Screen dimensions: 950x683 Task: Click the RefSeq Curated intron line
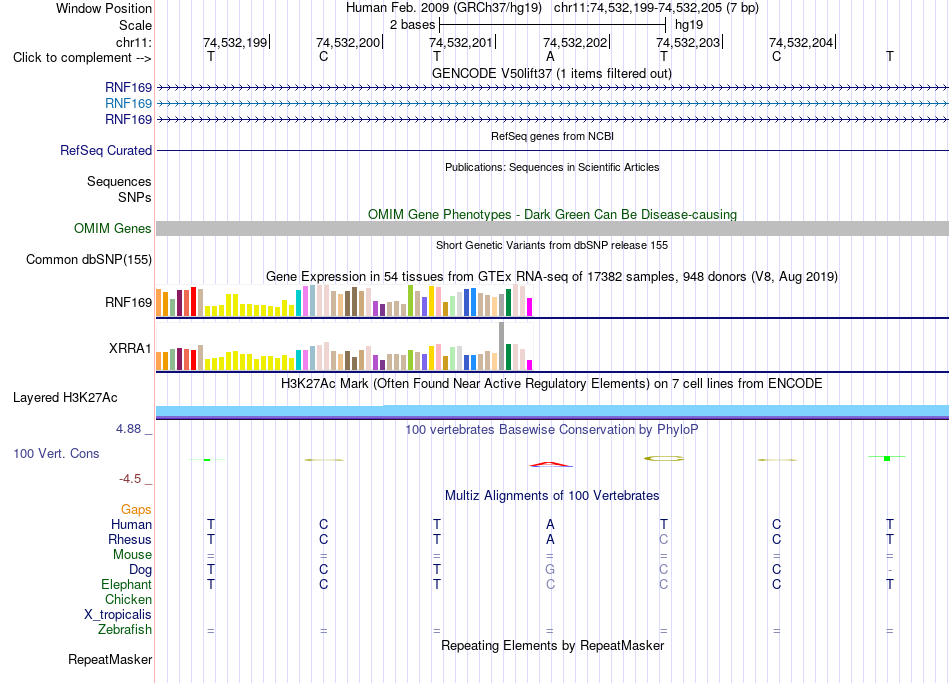(x=552, y=150)
